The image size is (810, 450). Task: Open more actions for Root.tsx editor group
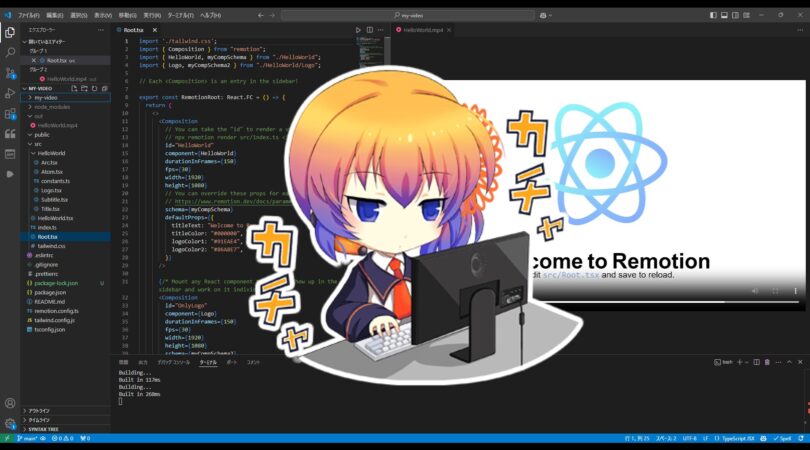pos(381,30)
